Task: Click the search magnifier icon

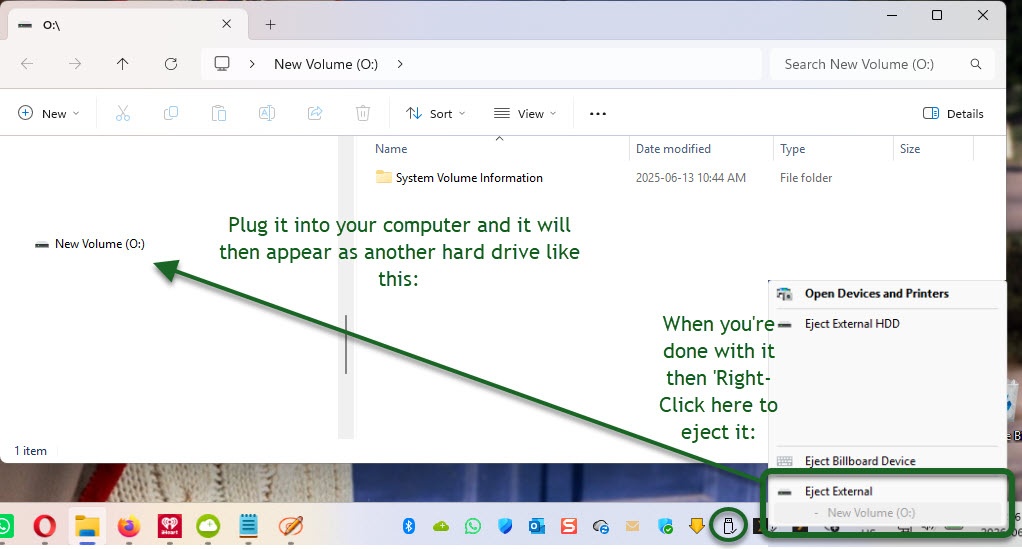Action: [x=976, y=64]
